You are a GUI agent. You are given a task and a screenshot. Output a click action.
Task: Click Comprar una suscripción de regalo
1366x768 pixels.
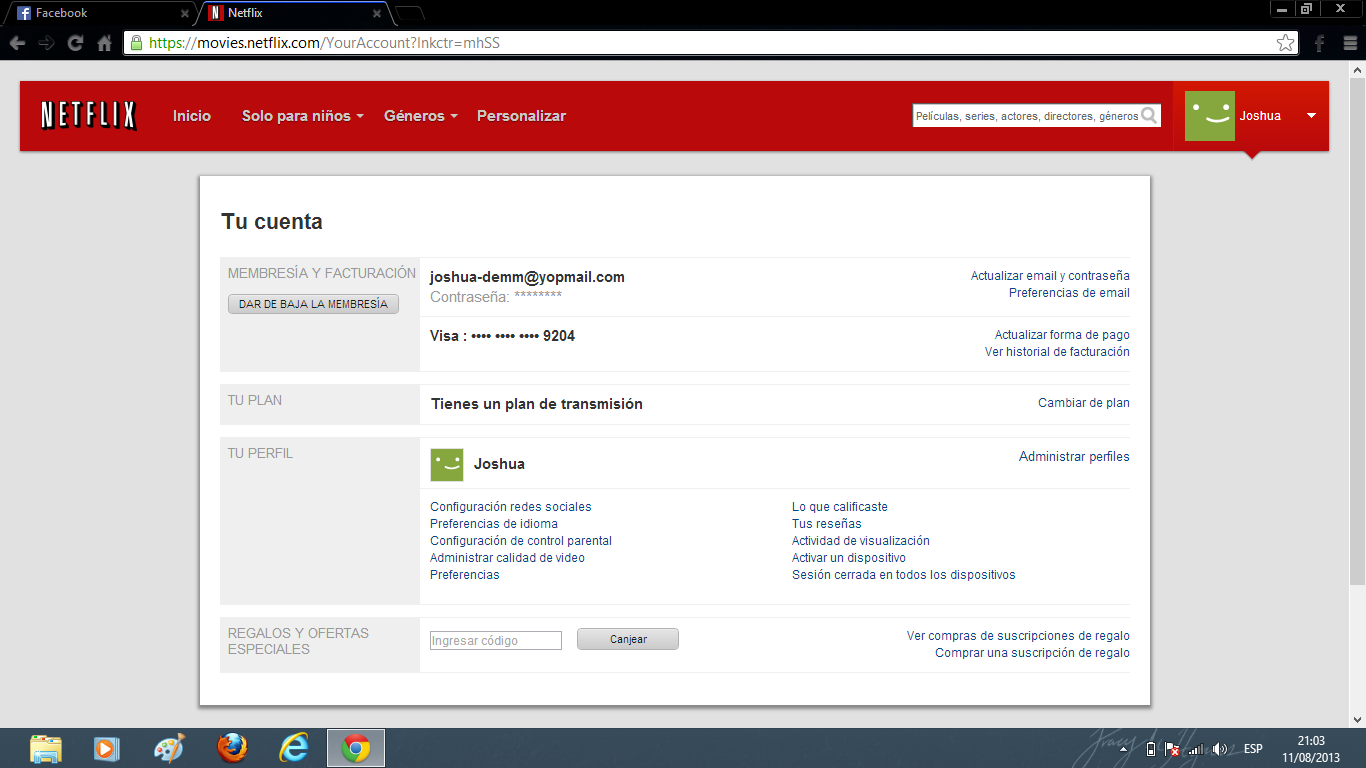click(1032, 653)
